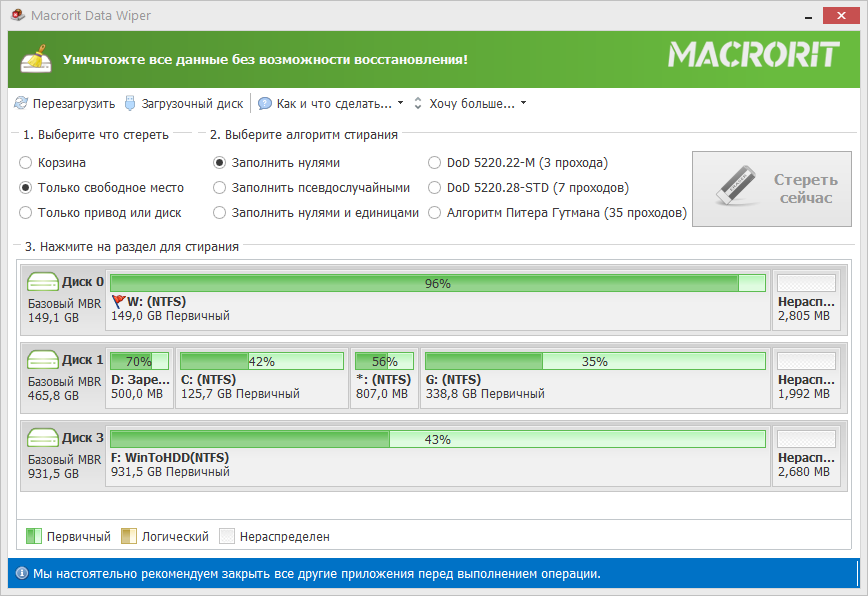The image size is (868, 596).
Task: Click the D: partition 70% usage bar
Action: [140, 361]
